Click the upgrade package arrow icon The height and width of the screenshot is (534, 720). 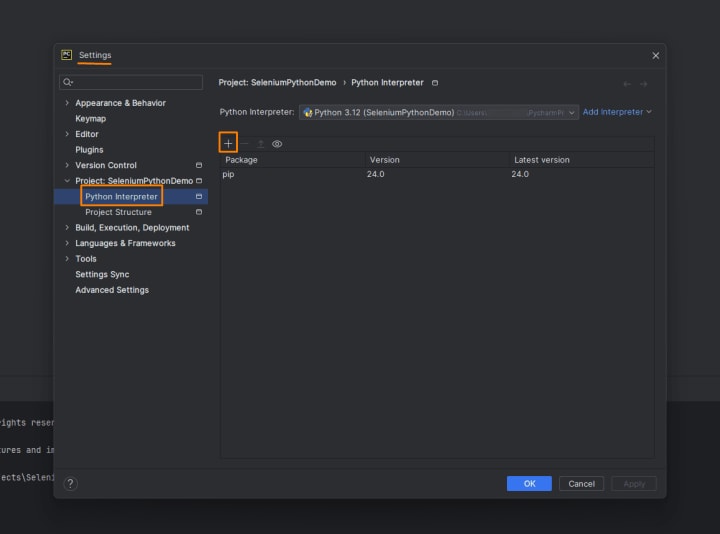[x=260, y=144]
